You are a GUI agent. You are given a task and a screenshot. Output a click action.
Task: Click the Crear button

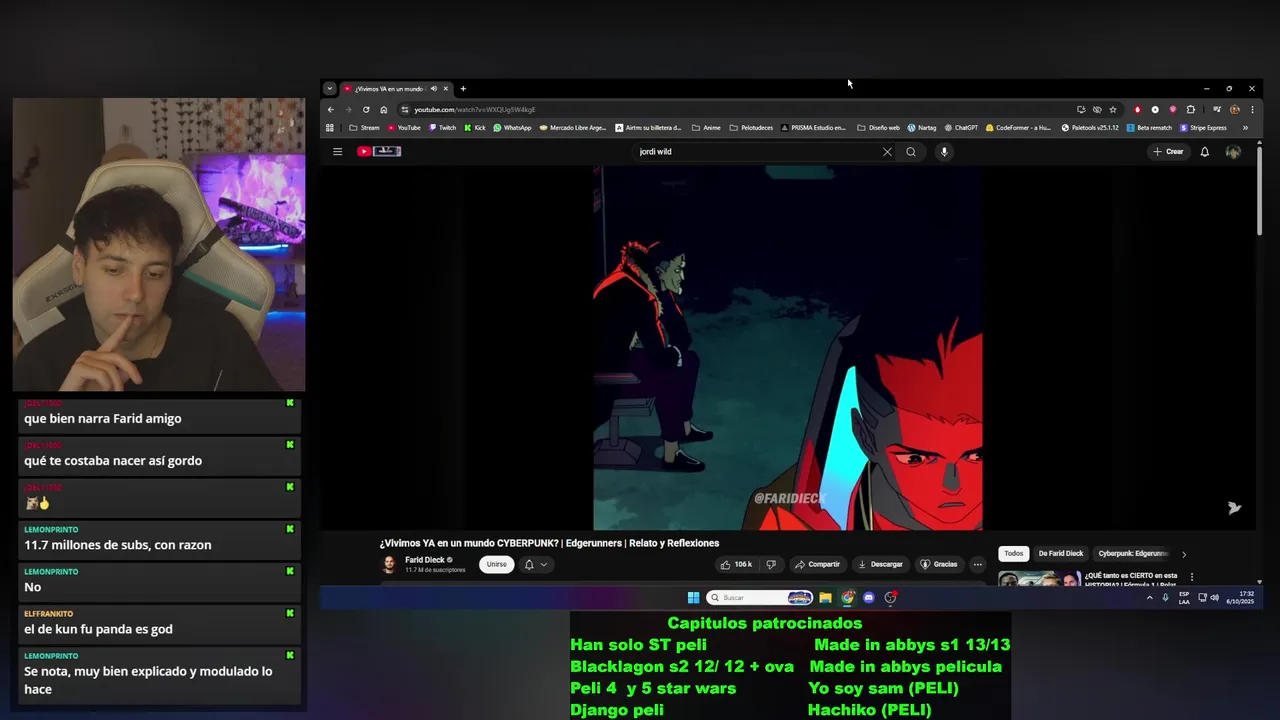coord(1168,152)
